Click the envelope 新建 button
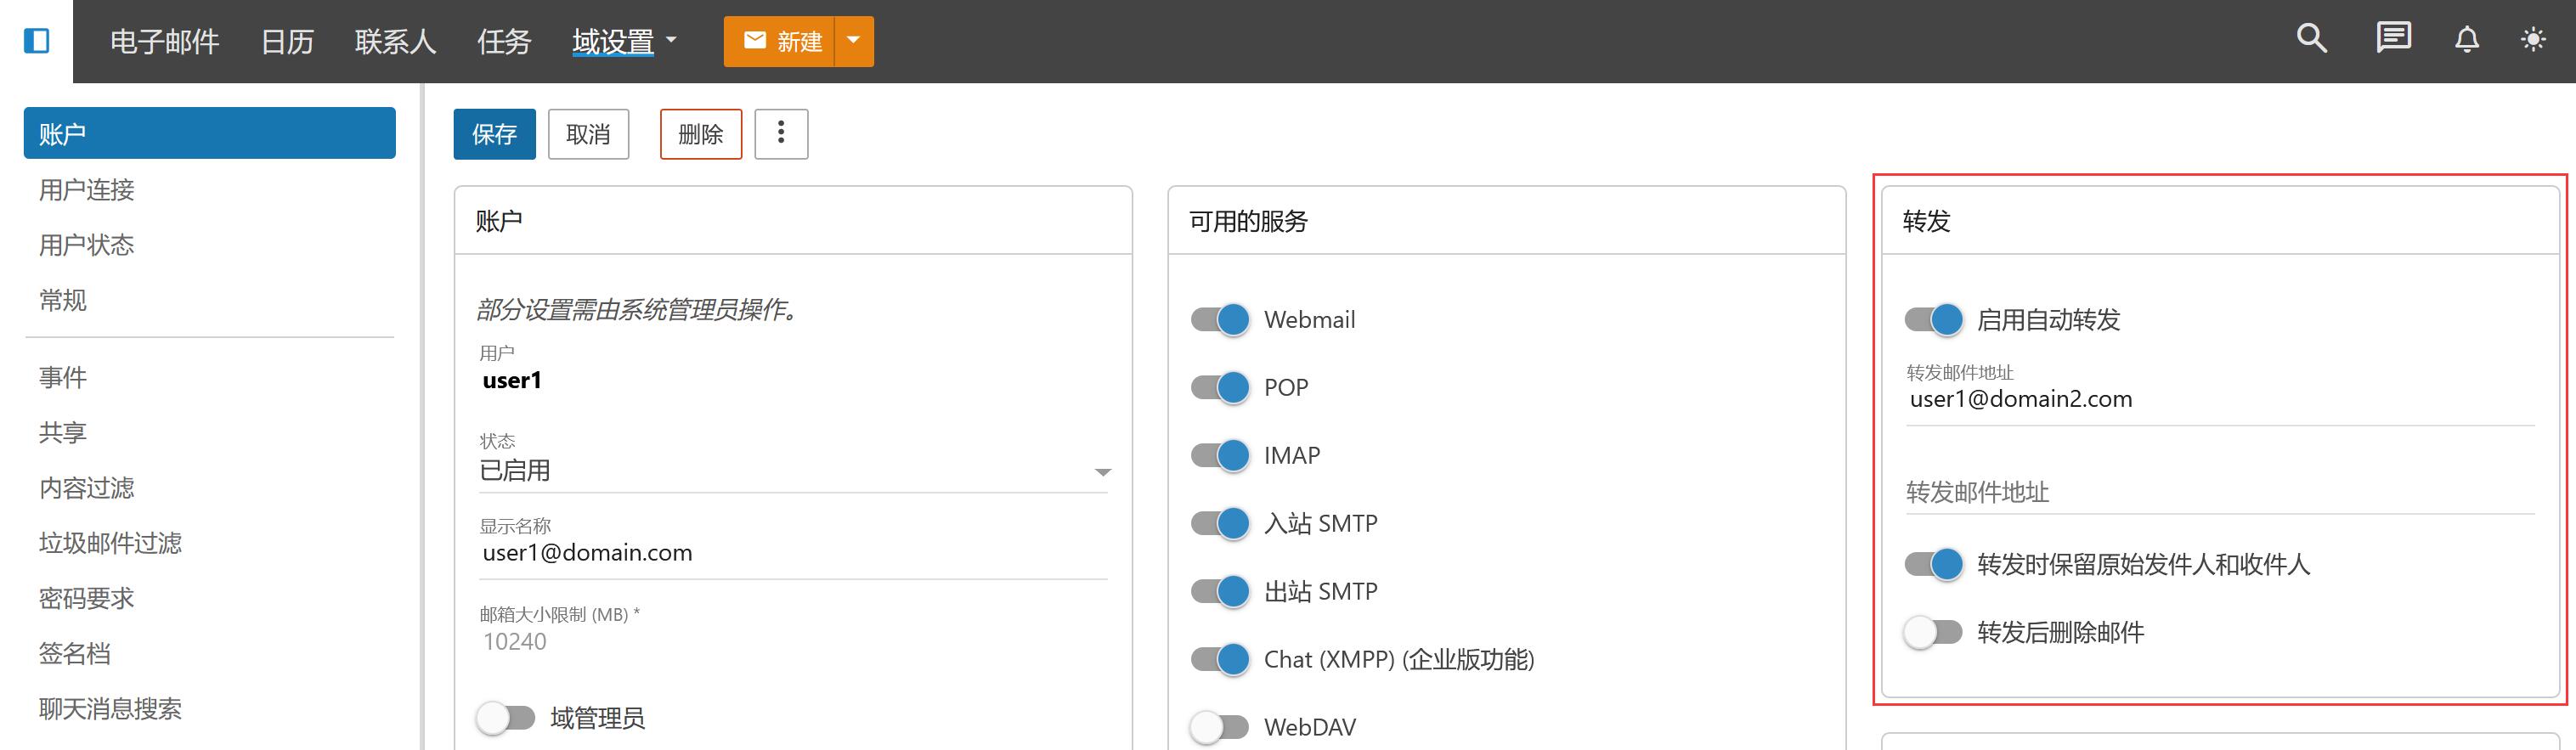The height and width of the screenshot is (750, 2576). click(779, 41)
